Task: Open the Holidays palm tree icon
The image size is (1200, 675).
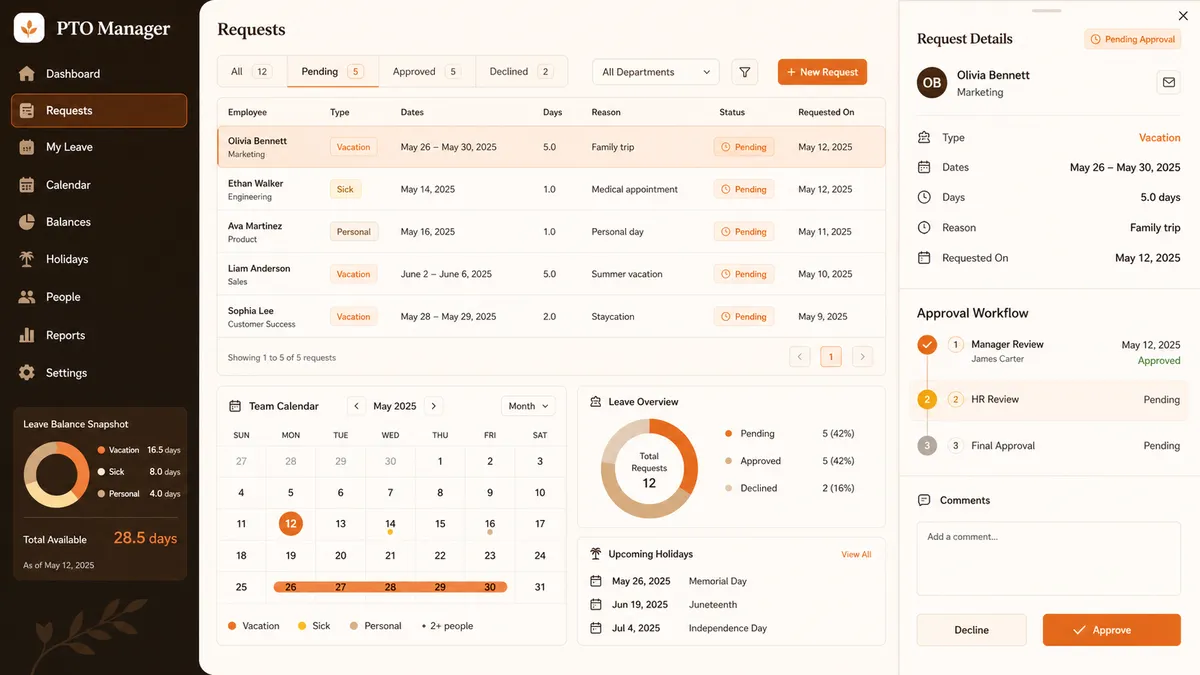Action: [x=27, y=259]
